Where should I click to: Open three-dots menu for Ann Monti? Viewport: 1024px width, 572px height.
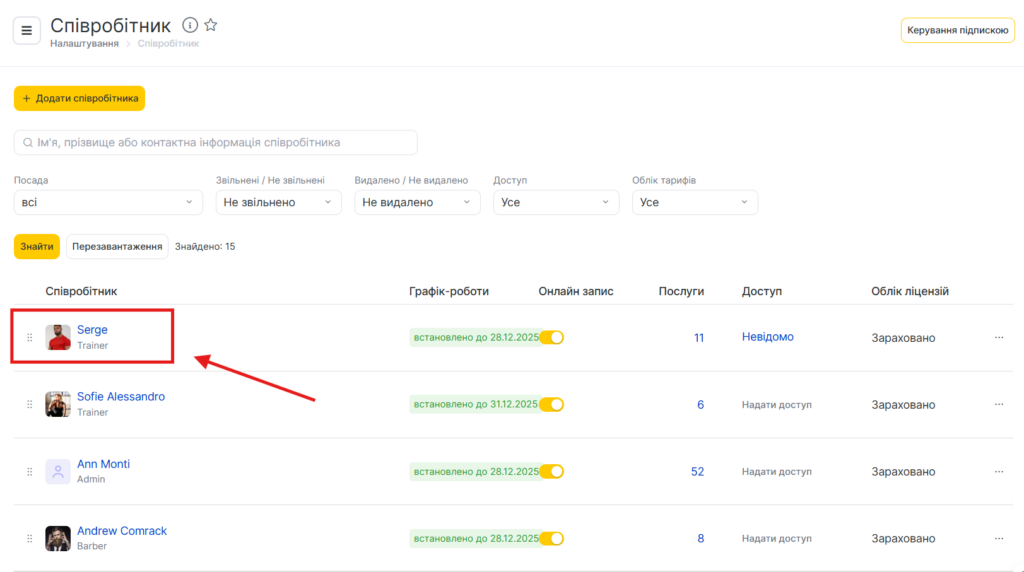point(998,471)
